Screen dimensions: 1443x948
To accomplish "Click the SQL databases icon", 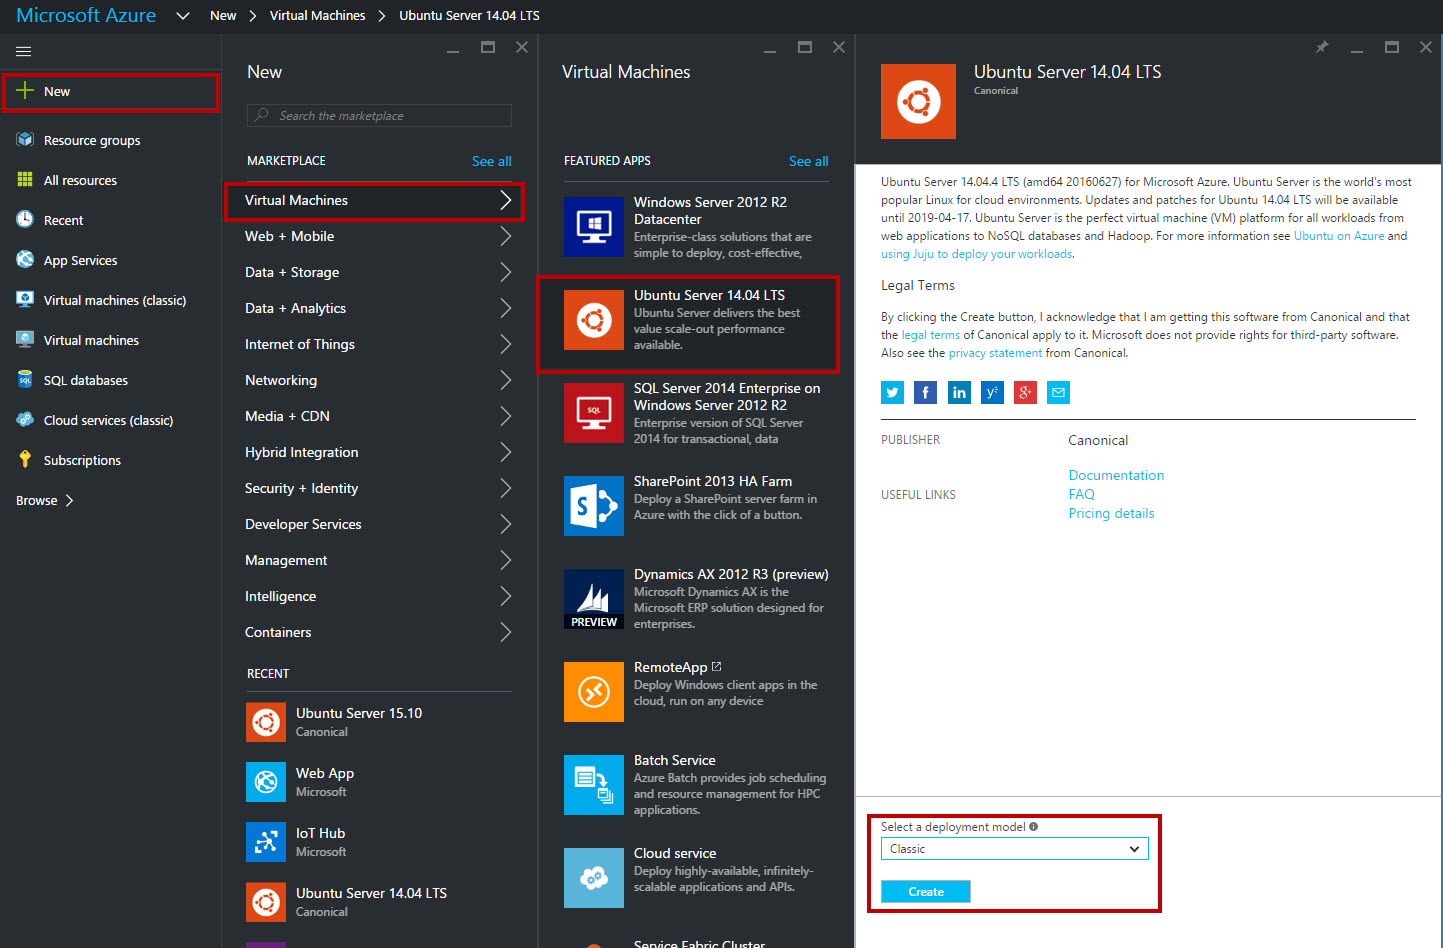I will (x=25, y=380).
